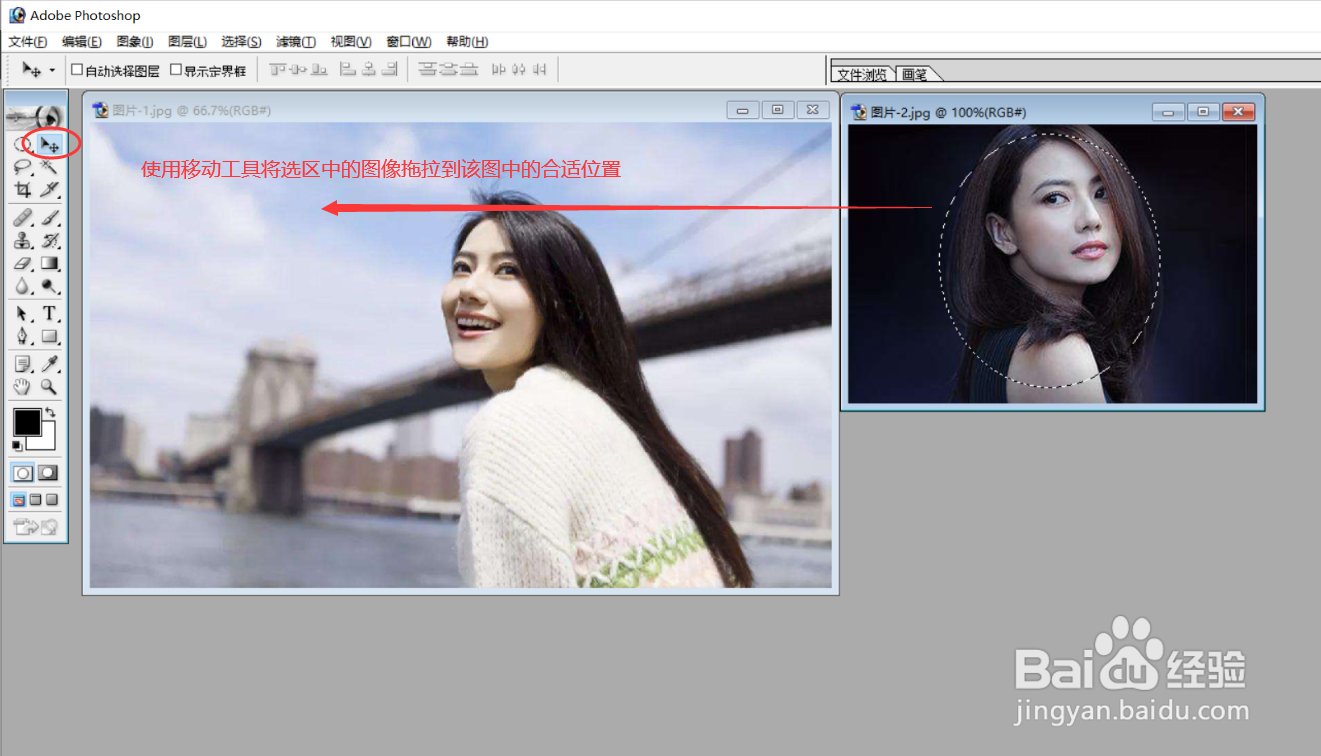
Task: Select the Slice tool
Action: pyautogui.click(x=48, y=189)
